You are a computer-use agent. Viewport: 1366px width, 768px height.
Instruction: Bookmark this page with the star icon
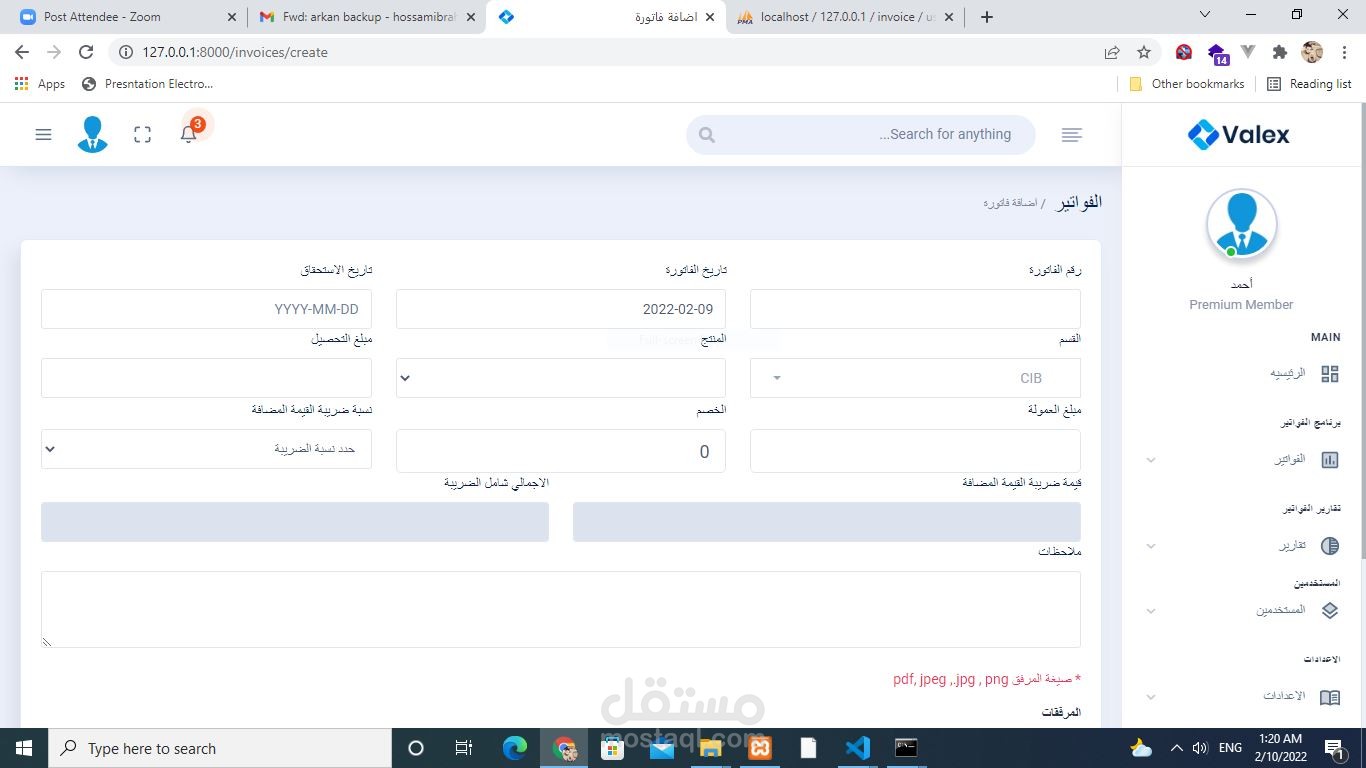1144,52
